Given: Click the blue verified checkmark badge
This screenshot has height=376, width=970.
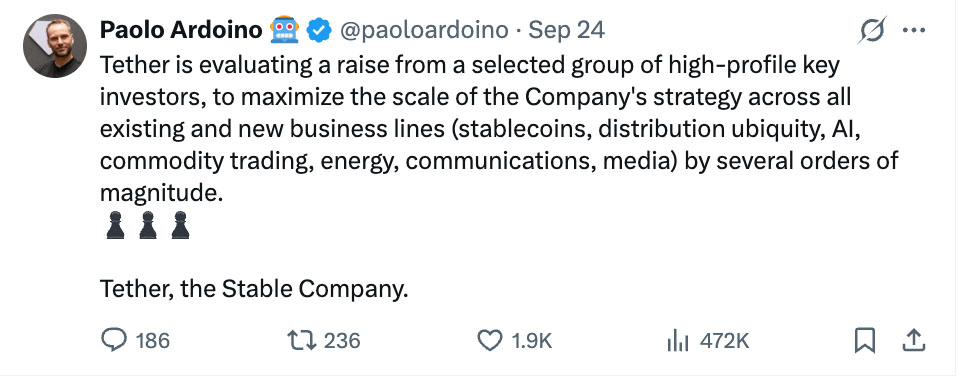Looking at the screenshot, I should pyautogui.click(x=319, y=30).
